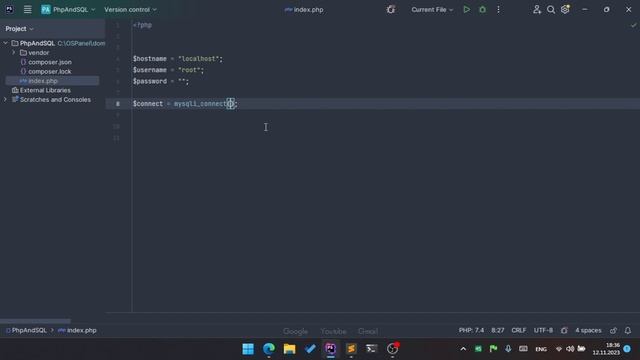The image size is (640, 360).
Task: Change 4 spaces indent setting
Action: pyautogui.click(x=588, y=330)
